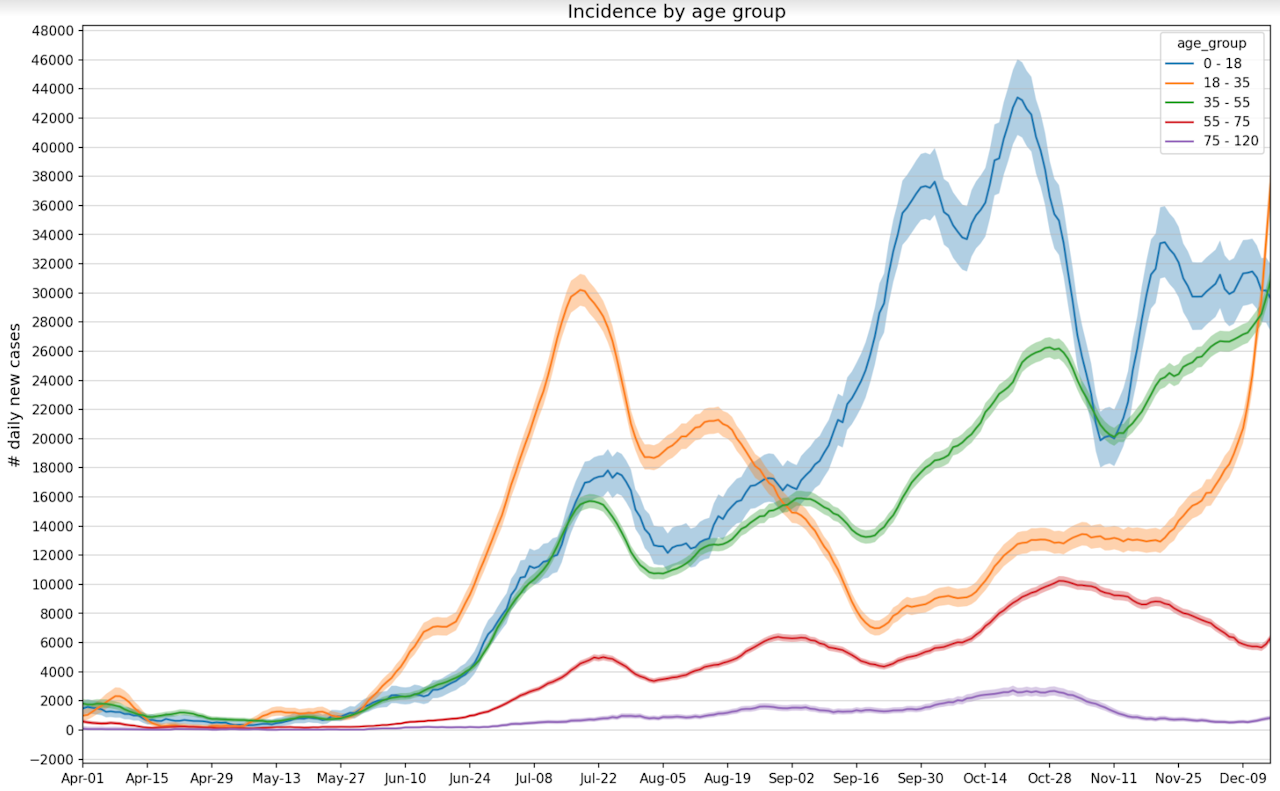Click the '38000' y-axis tick label

(x=53, y=176)
